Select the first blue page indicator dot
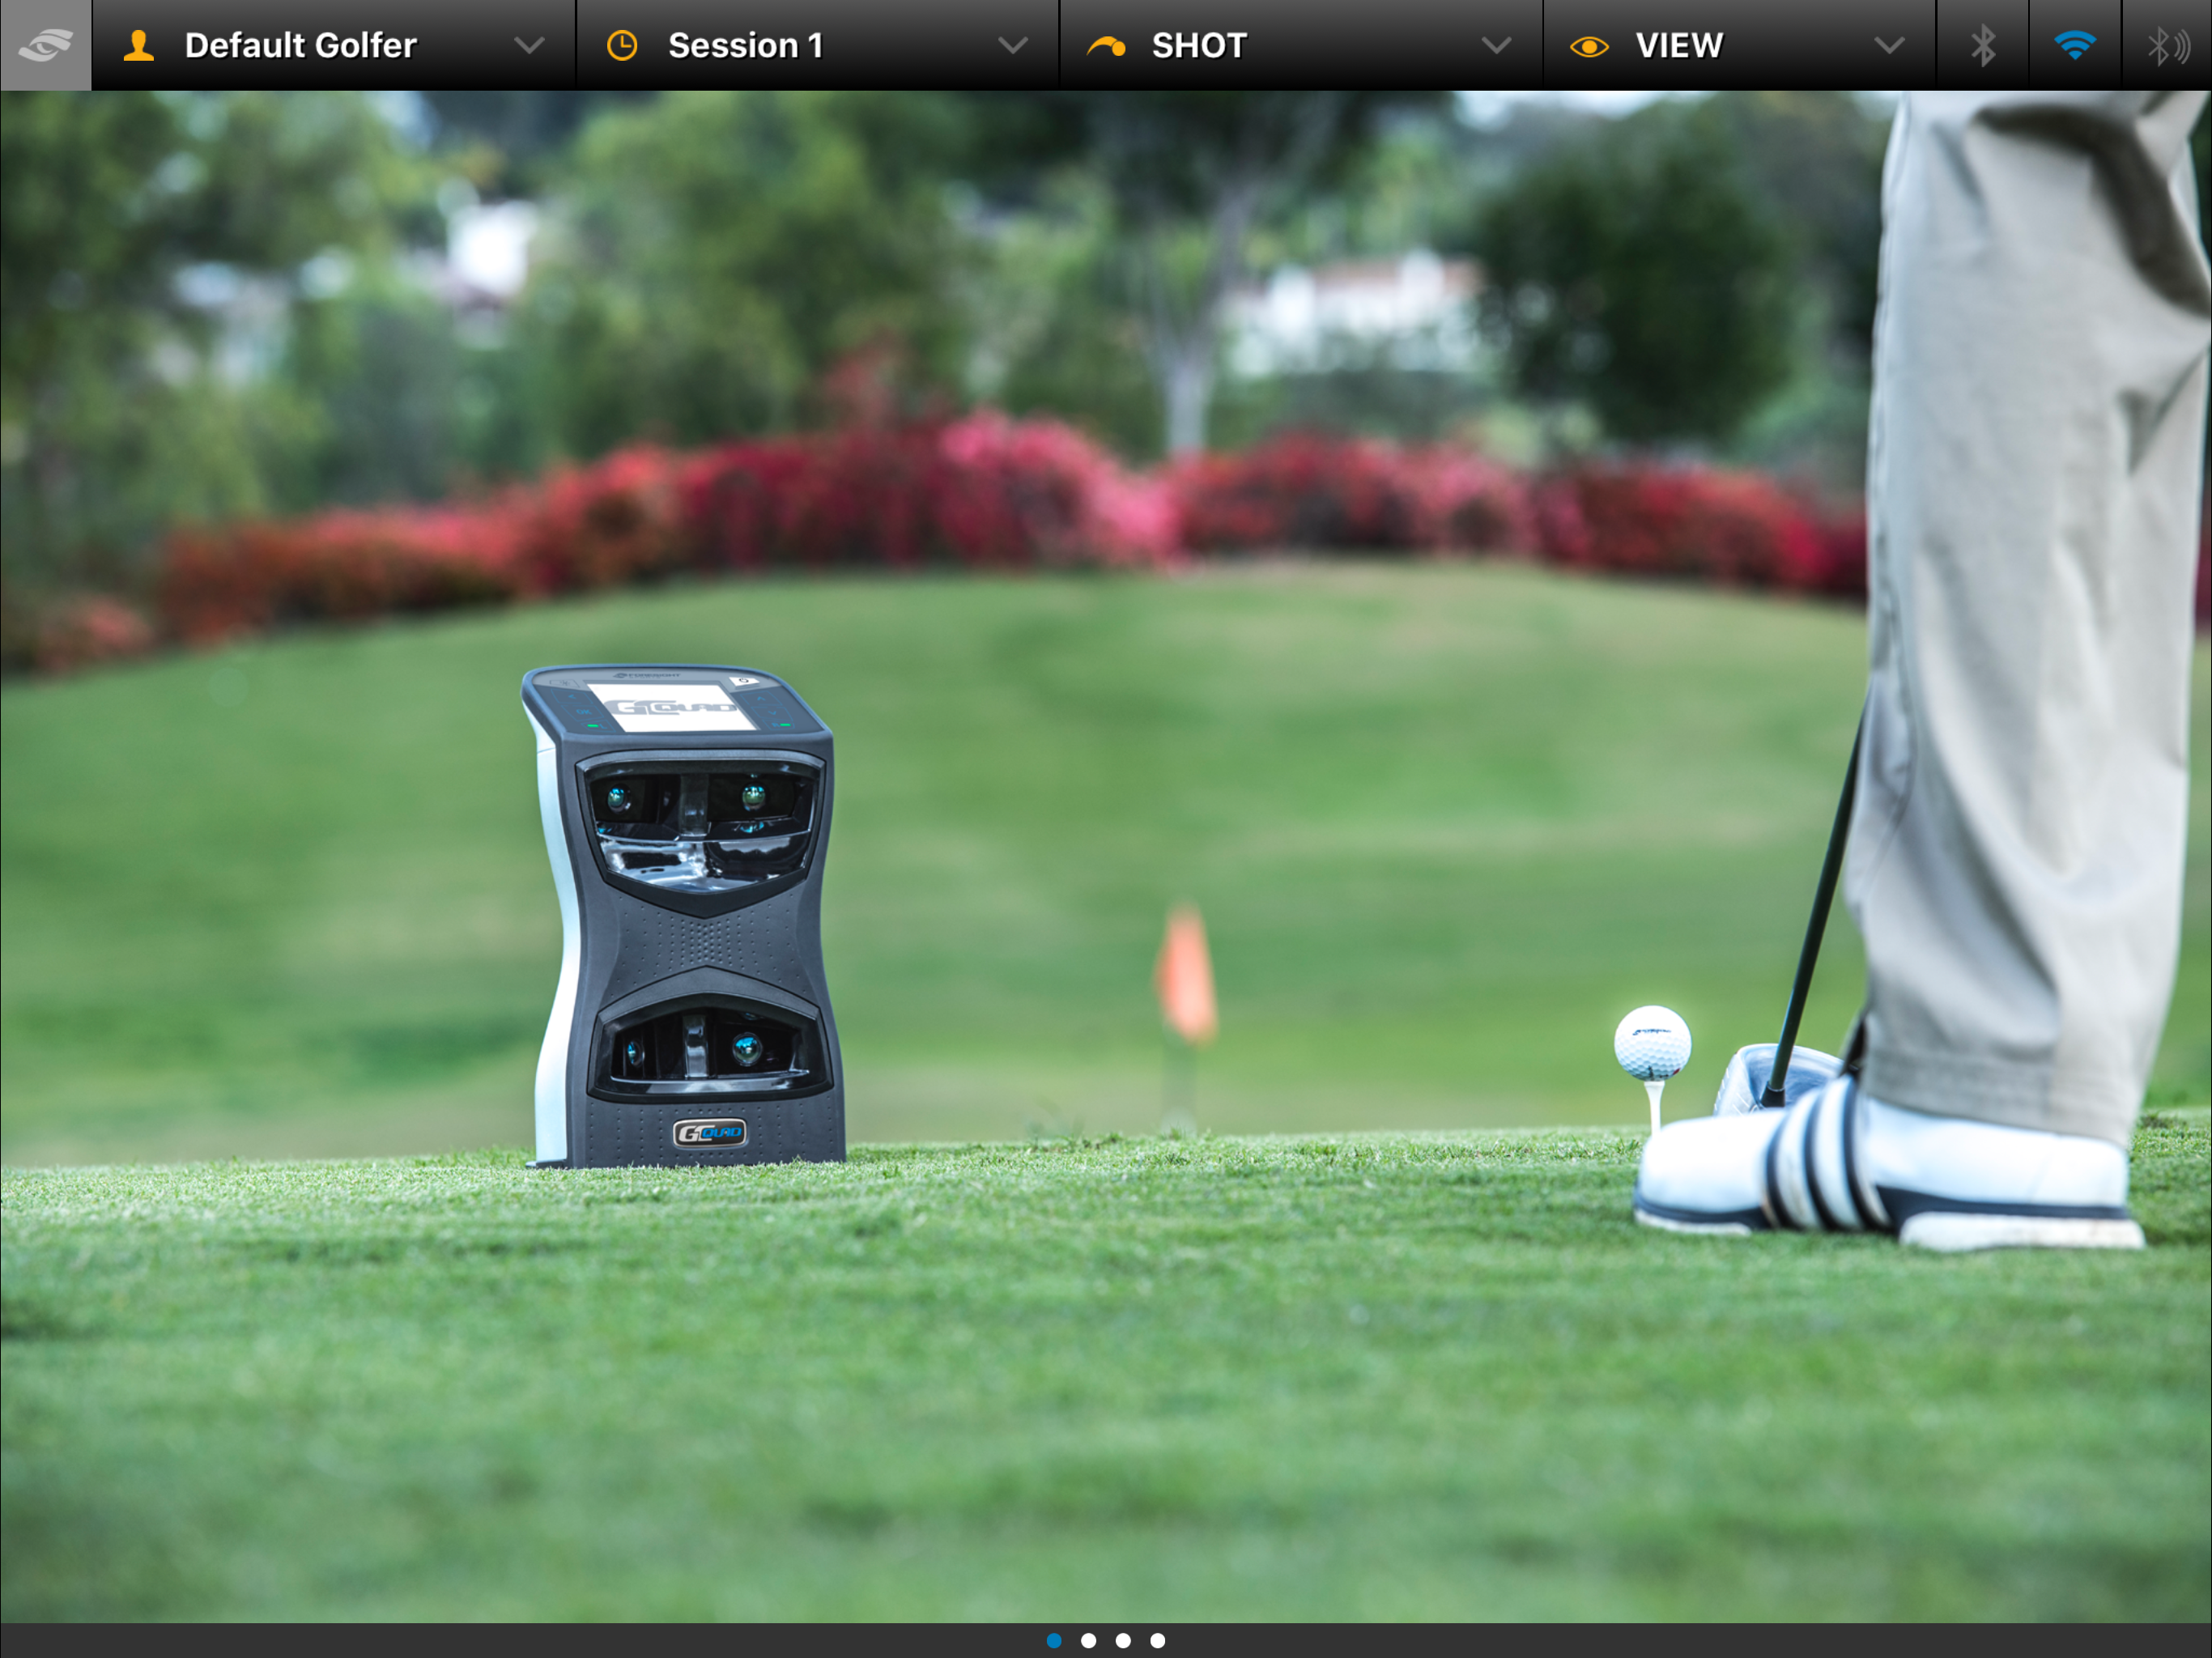This screenshot has height=1658, width=2212. pos(1054,1640)
